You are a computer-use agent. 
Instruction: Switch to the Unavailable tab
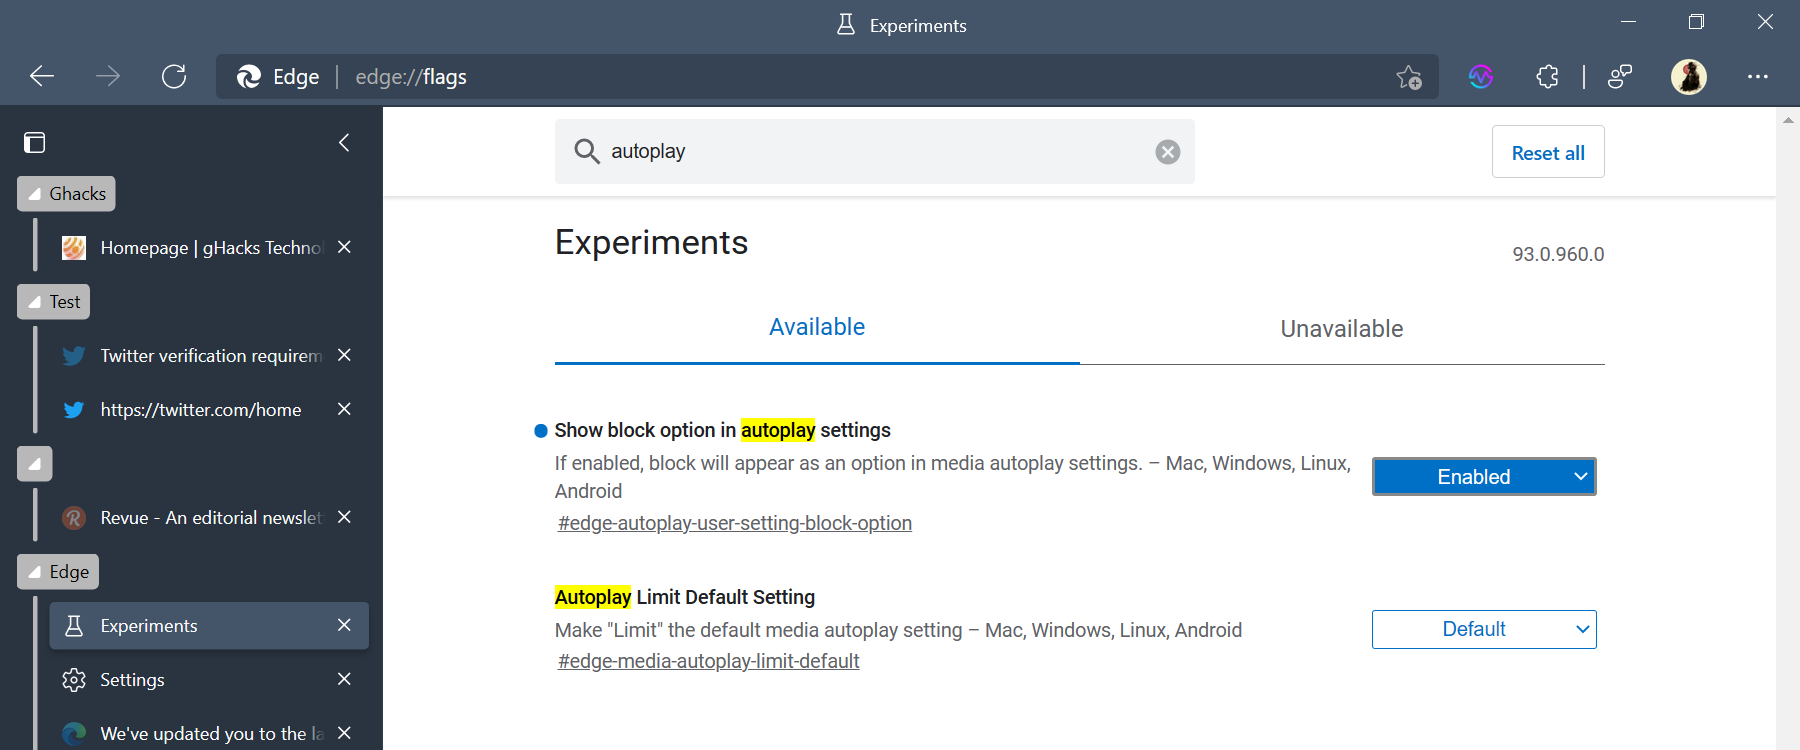[x=1341, y=329]
